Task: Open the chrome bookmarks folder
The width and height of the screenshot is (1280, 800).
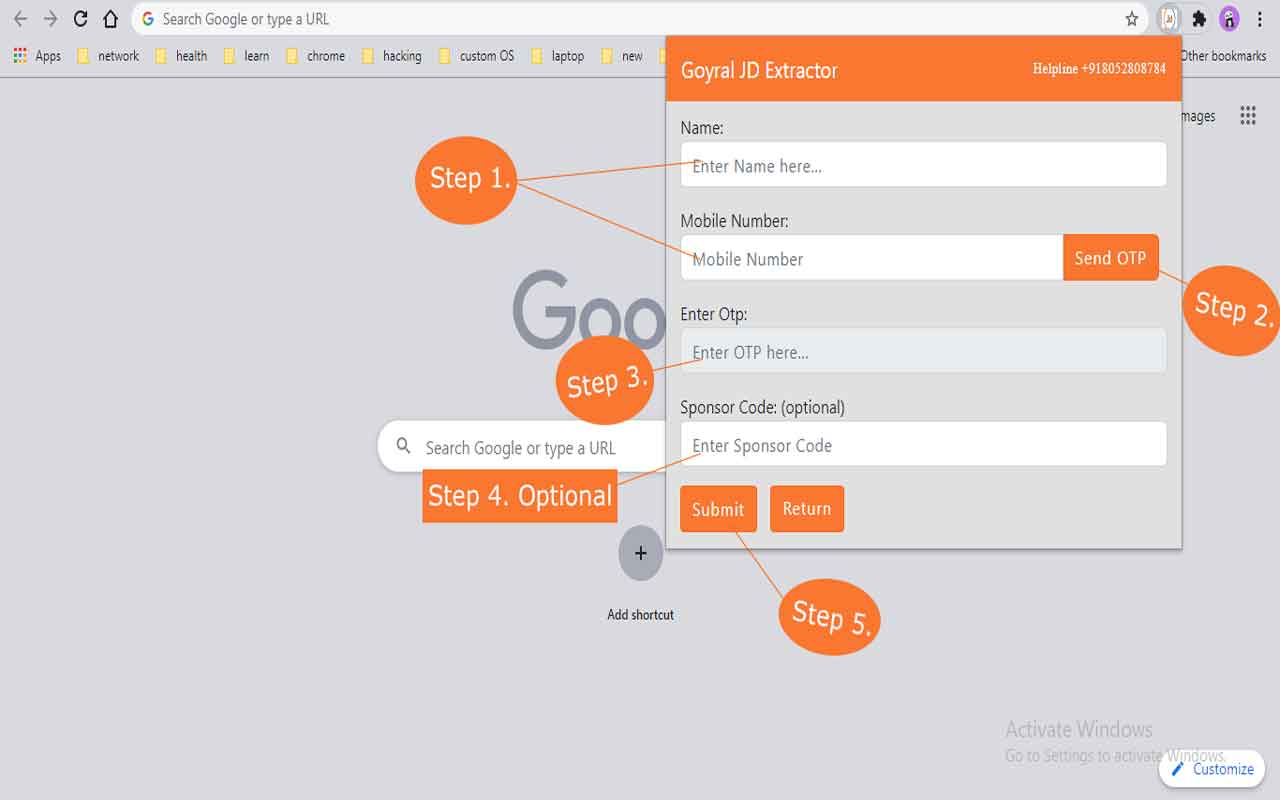Action: click(315, 56)
